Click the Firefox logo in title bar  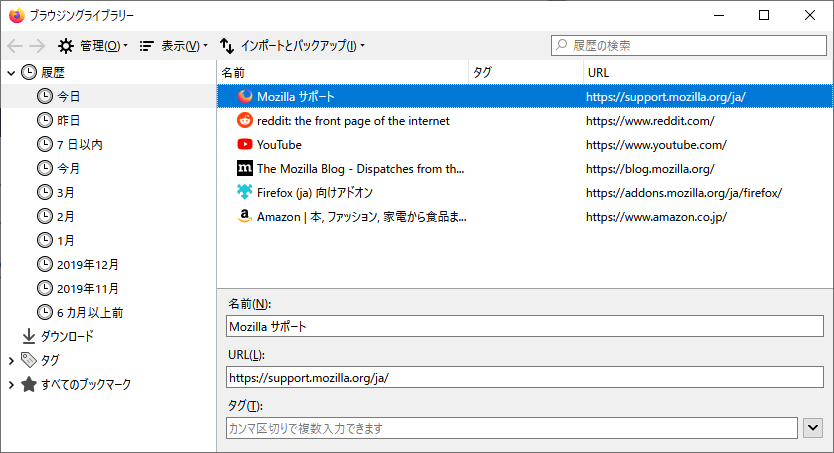(x=16, y=15)
